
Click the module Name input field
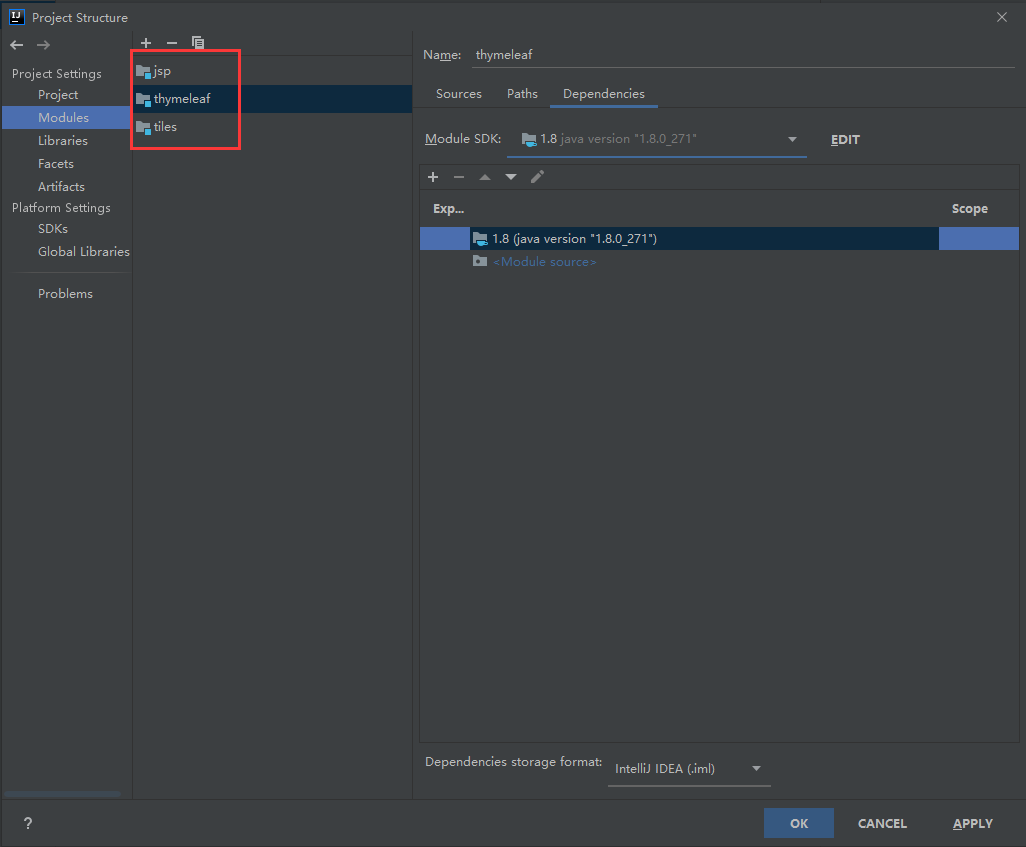pyautogui.click(x=743, y=55)
